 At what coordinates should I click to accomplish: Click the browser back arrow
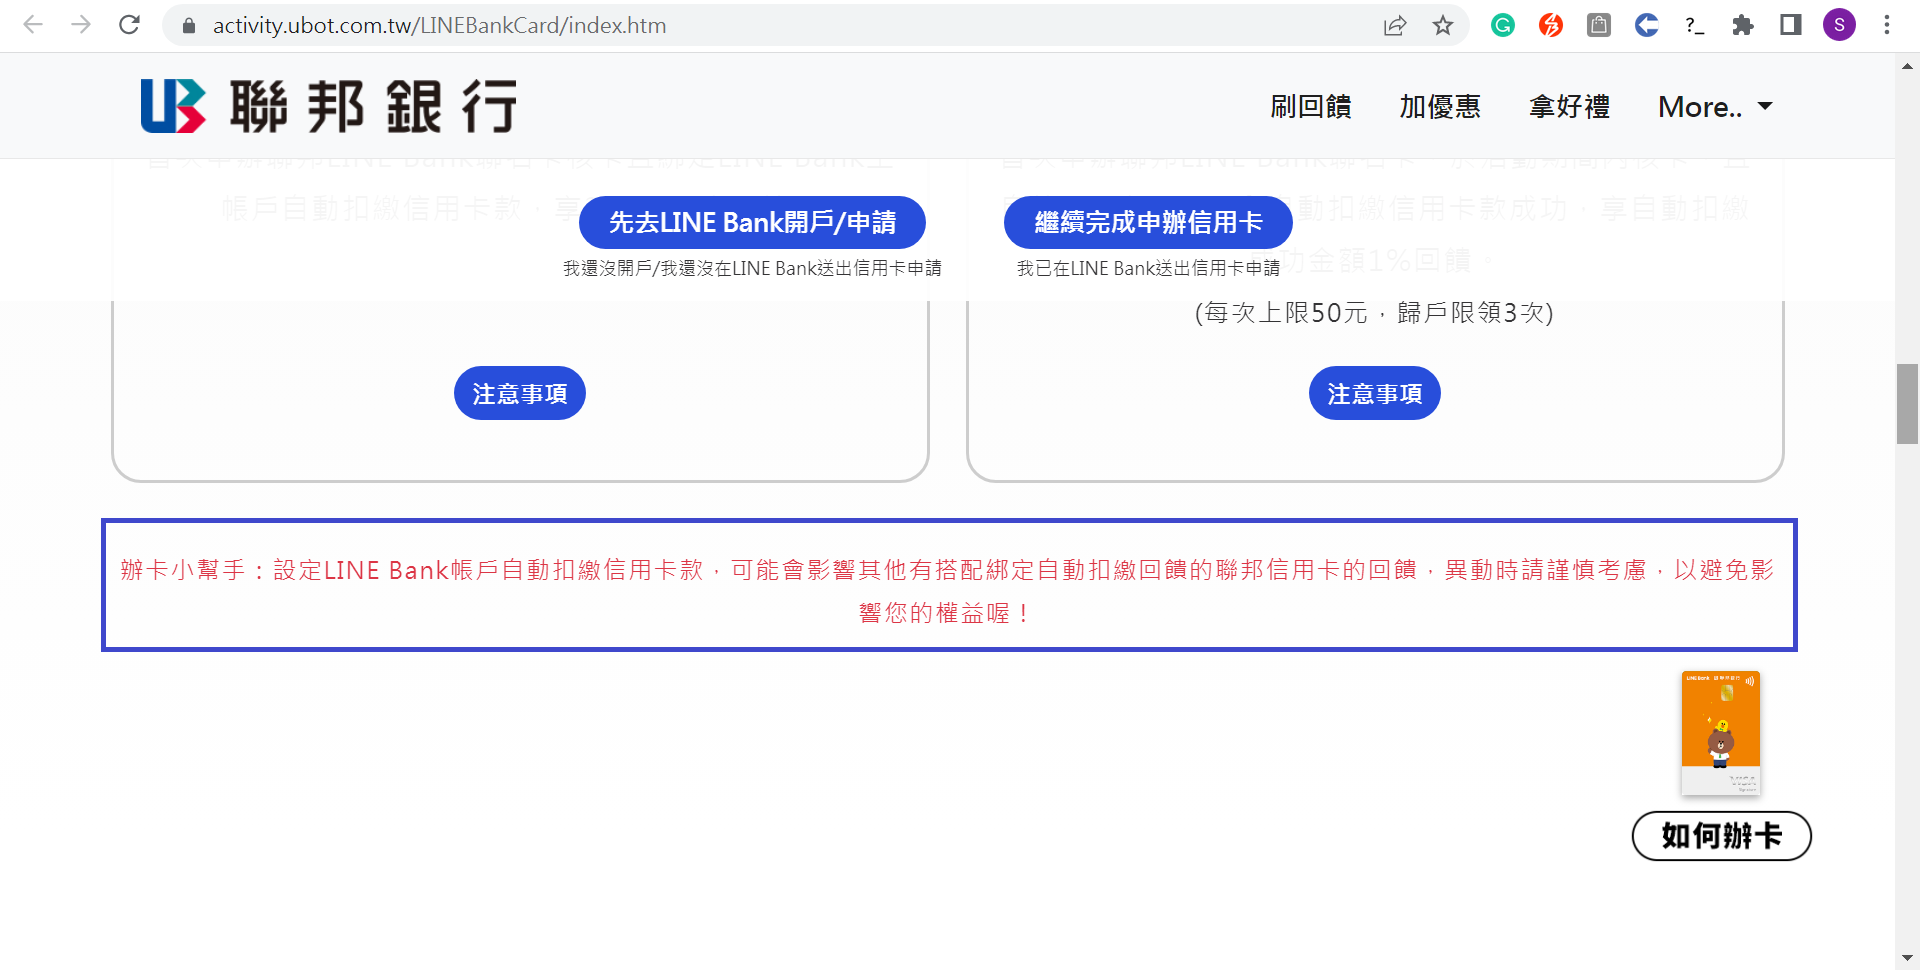pyautogui.click(x=33, y=25)
